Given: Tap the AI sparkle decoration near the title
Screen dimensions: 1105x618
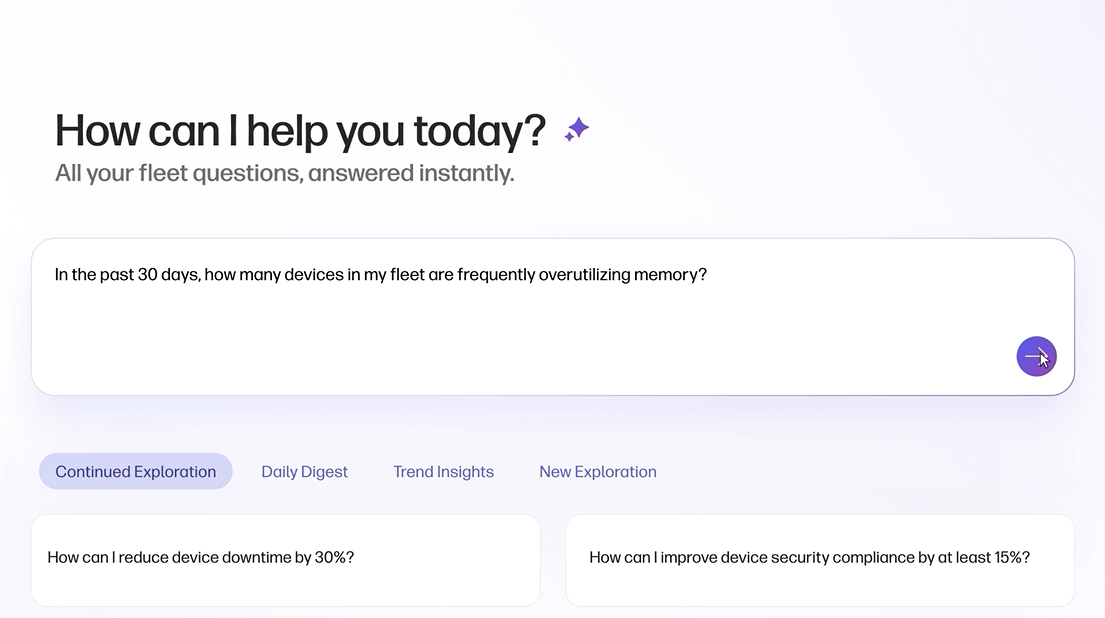Looking at the screenshot, I should tap(575, 128).
